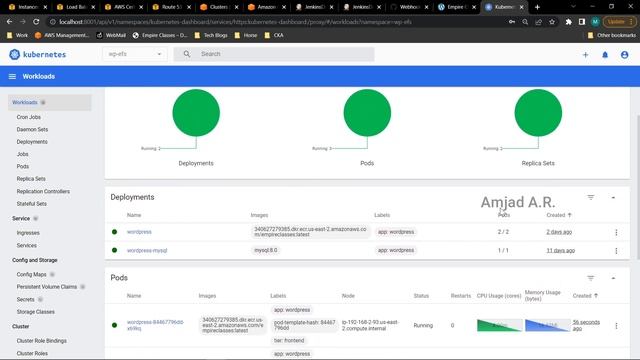Click the pod CPU usage green chart
The width and height of the screenshot is (640, 360).
coord(500,325)
